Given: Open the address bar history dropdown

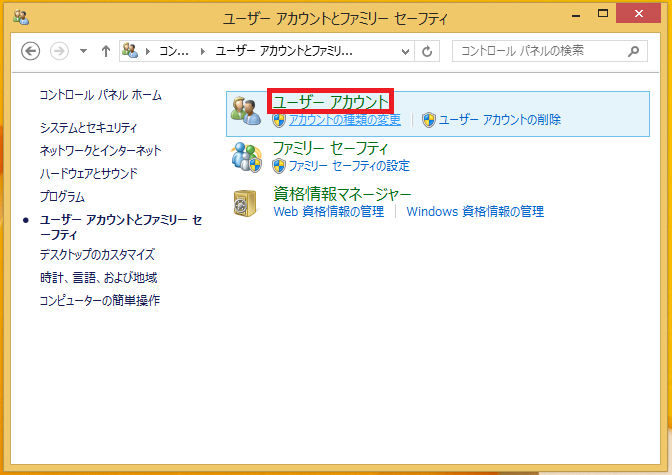Looking at the screenshot, I should 405,52.
